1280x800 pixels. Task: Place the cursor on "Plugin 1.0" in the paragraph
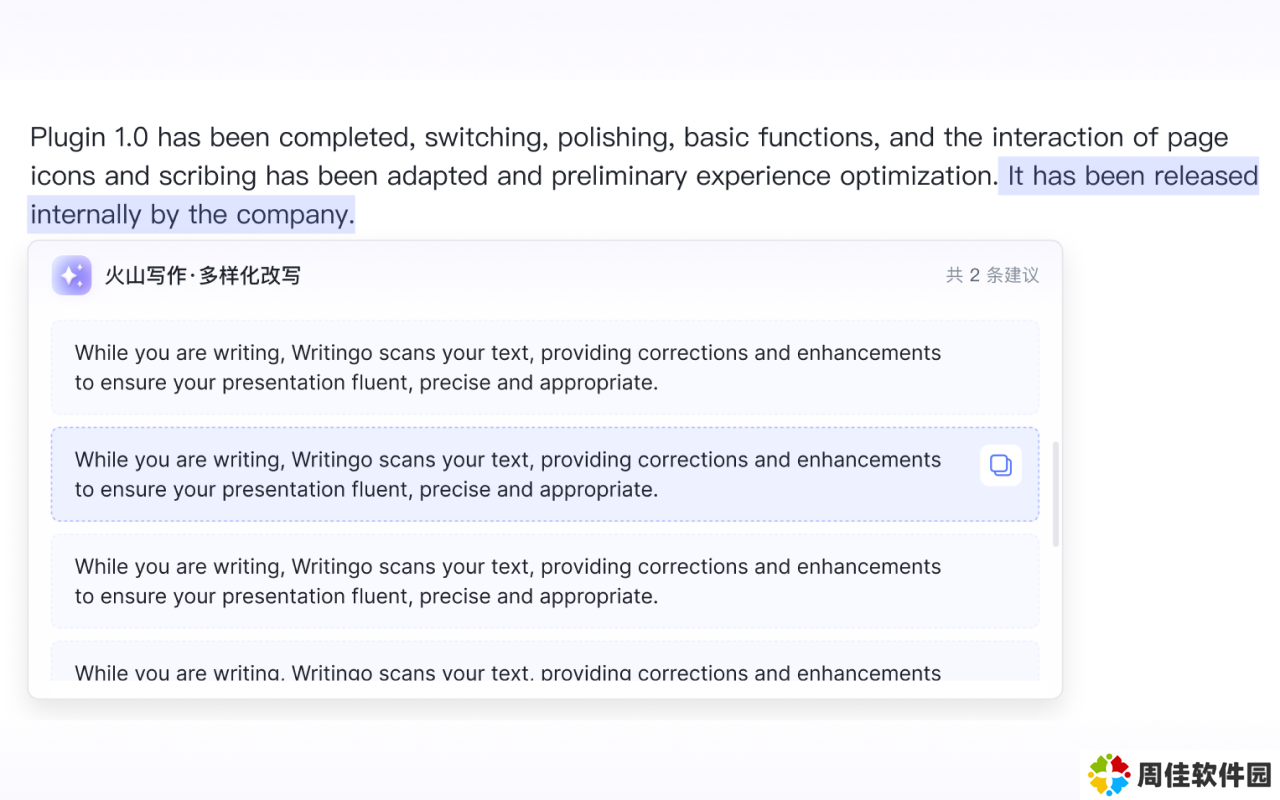click(x=88, y=137)
